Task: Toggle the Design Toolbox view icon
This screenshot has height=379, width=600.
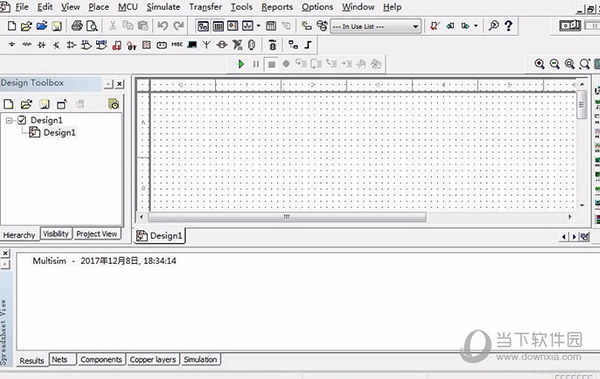Action: coord(203,26)
